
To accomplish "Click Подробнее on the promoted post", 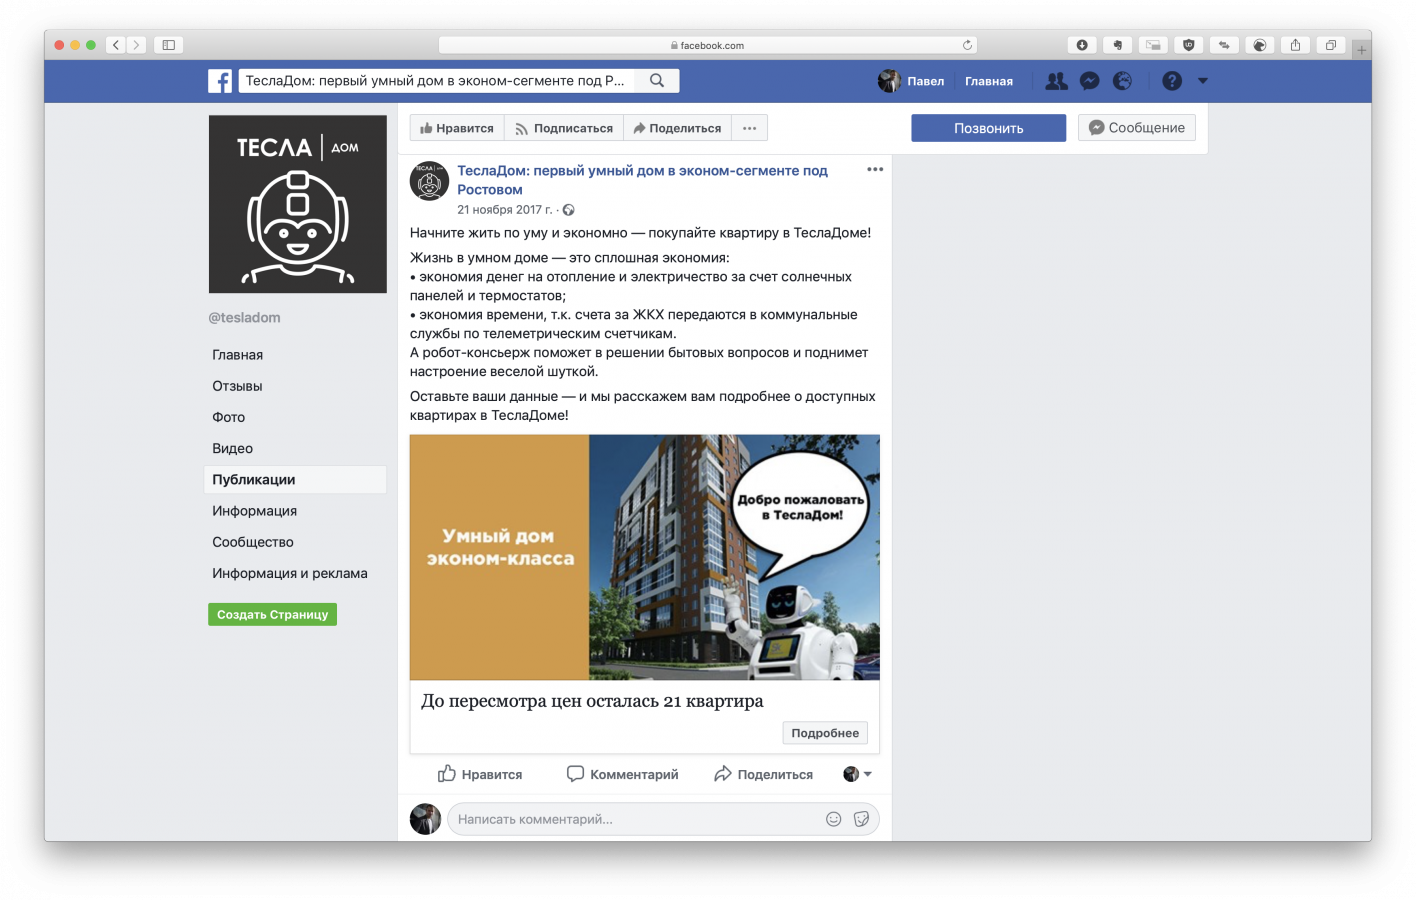I will [824, 733].
